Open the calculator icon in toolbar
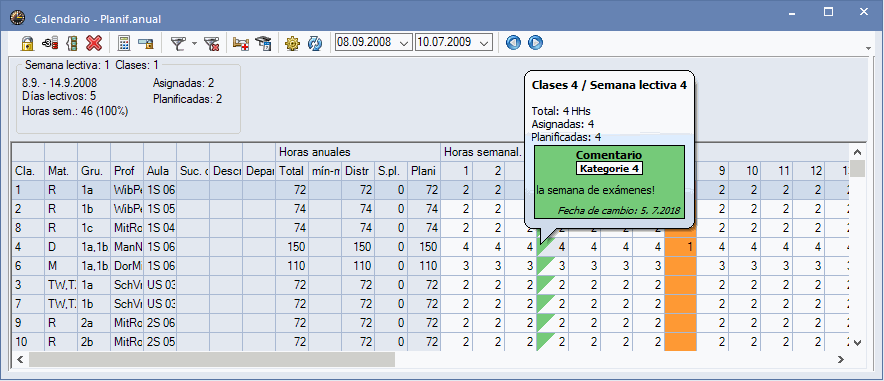This screenshot has width=884, height=381. [124, 43]
